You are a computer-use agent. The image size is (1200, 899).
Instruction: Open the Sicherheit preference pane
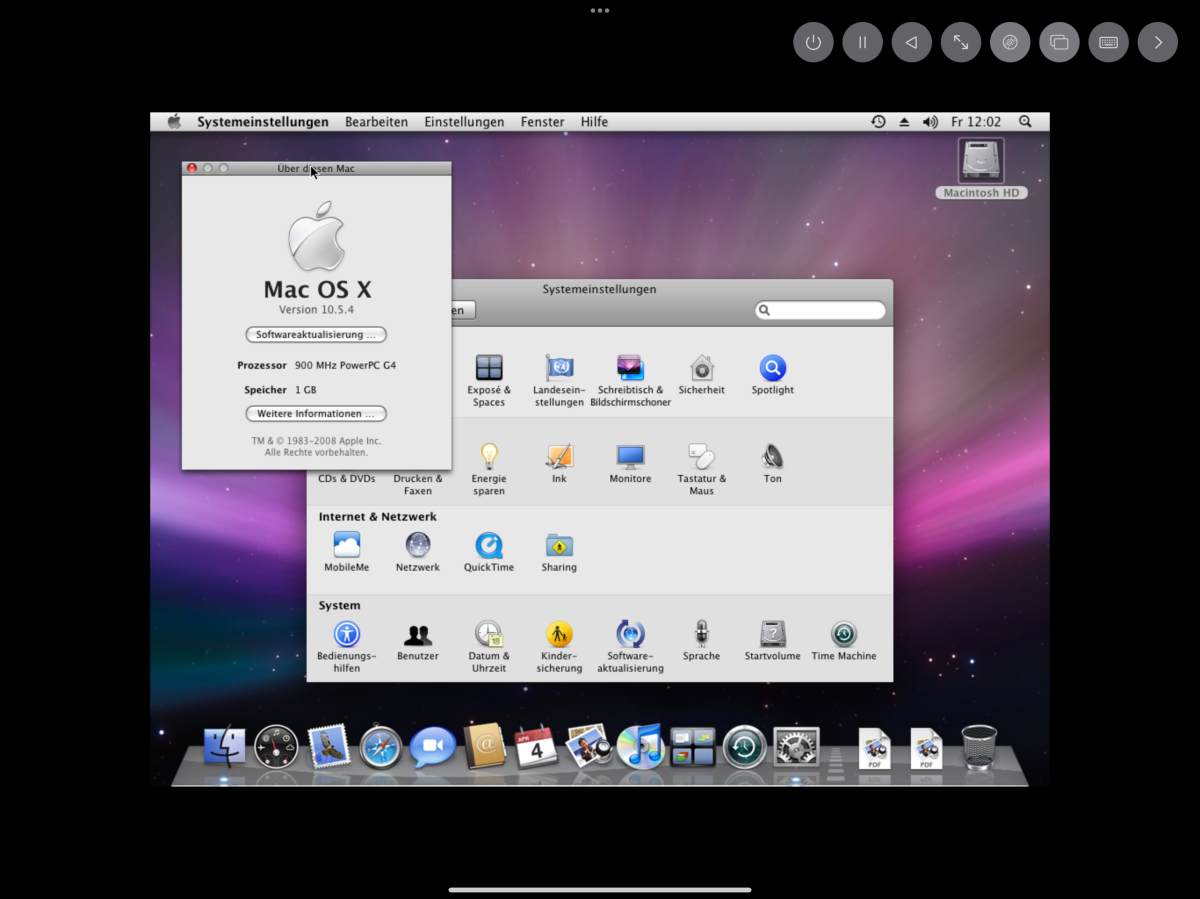click(701, 375)
